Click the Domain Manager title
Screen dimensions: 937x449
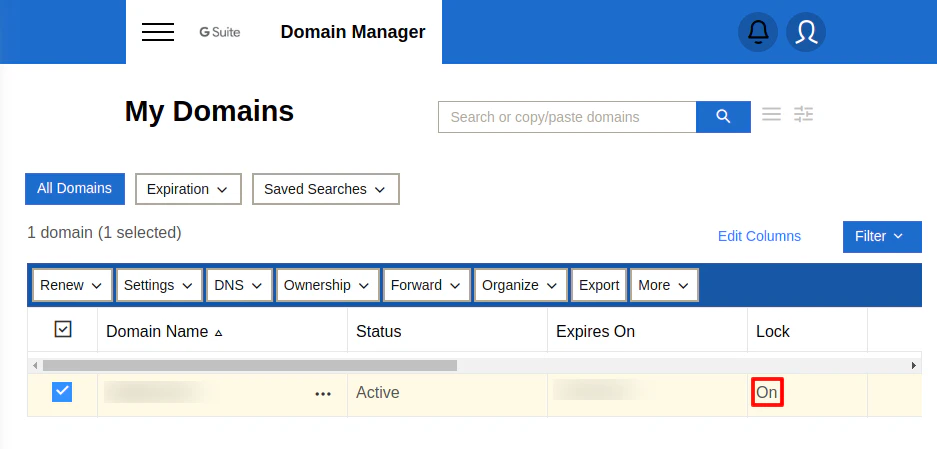tap(353, 32)
